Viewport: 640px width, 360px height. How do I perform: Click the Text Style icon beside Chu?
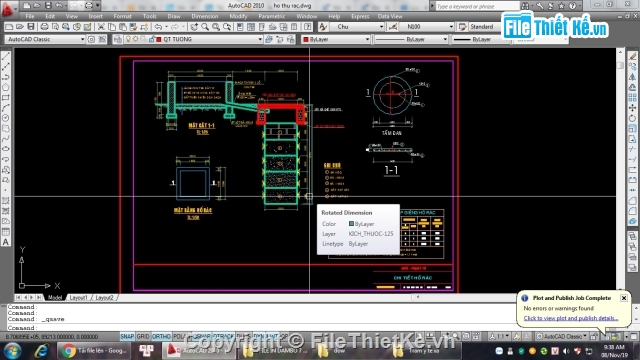point(323,27)
